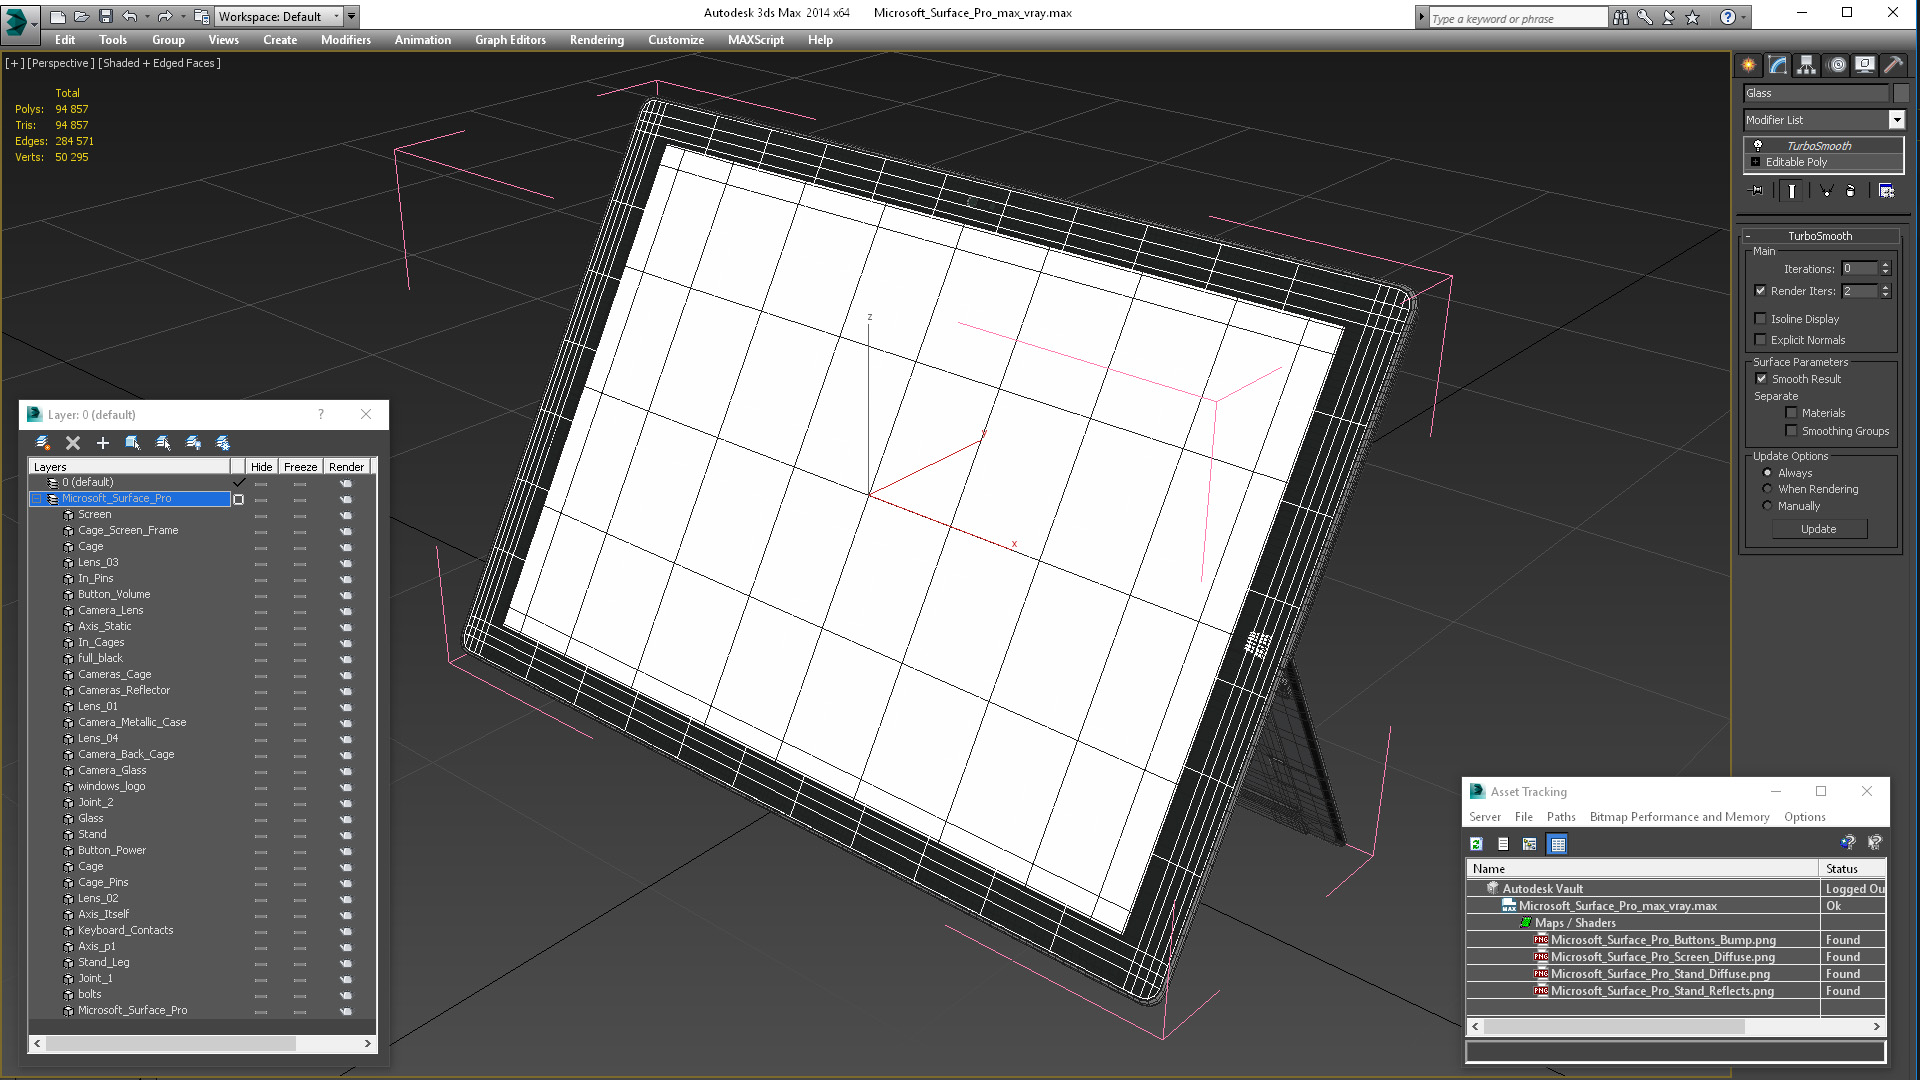Click Delete layer X icon
Screen dimensions: 1920x1080
pyautogui.click(x=73, y=443)
